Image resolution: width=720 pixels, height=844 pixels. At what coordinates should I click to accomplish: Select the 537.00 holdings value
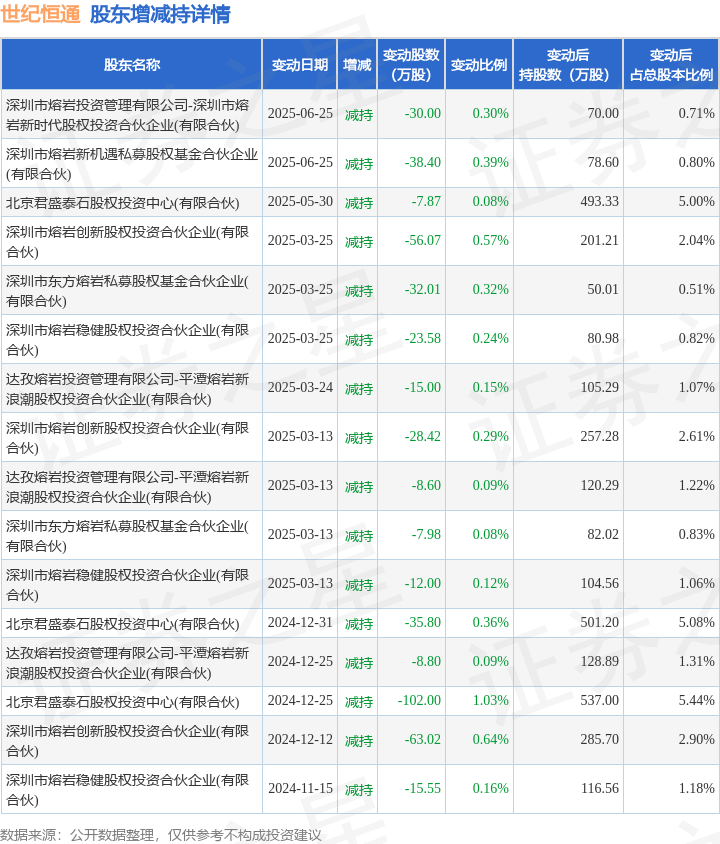[599, 701]
